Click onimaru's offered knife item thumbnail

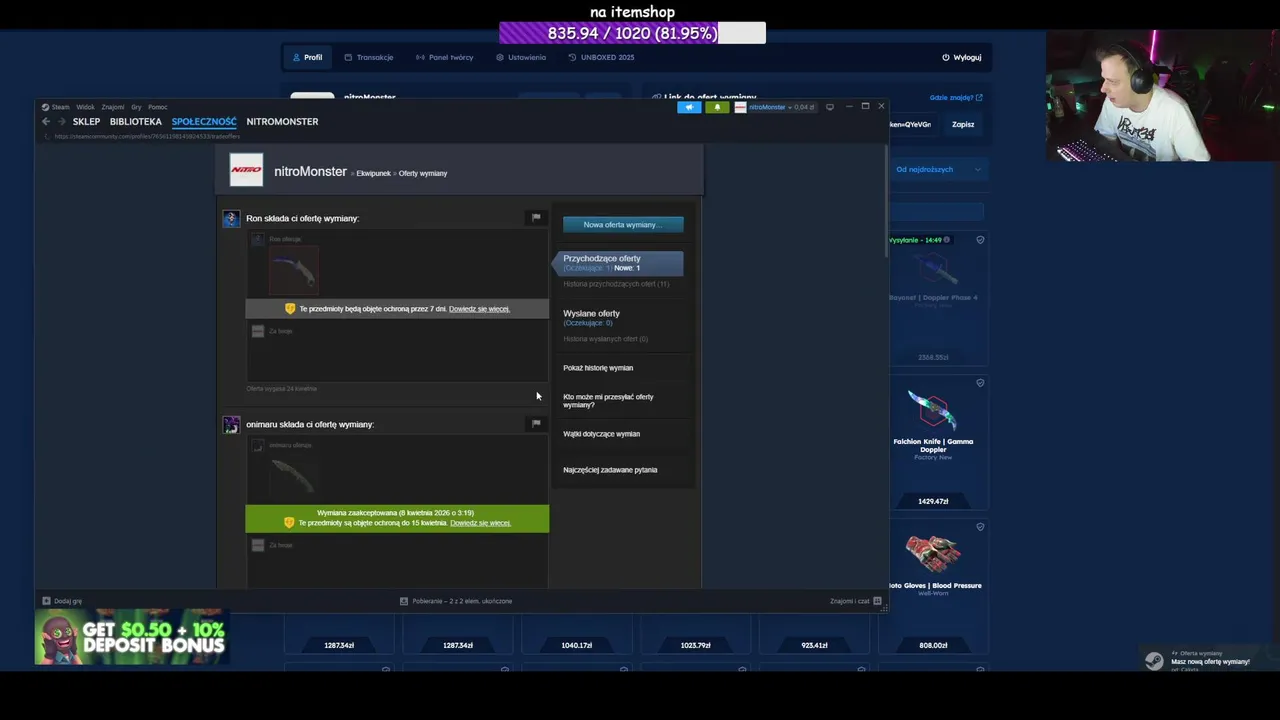[293, 476]
